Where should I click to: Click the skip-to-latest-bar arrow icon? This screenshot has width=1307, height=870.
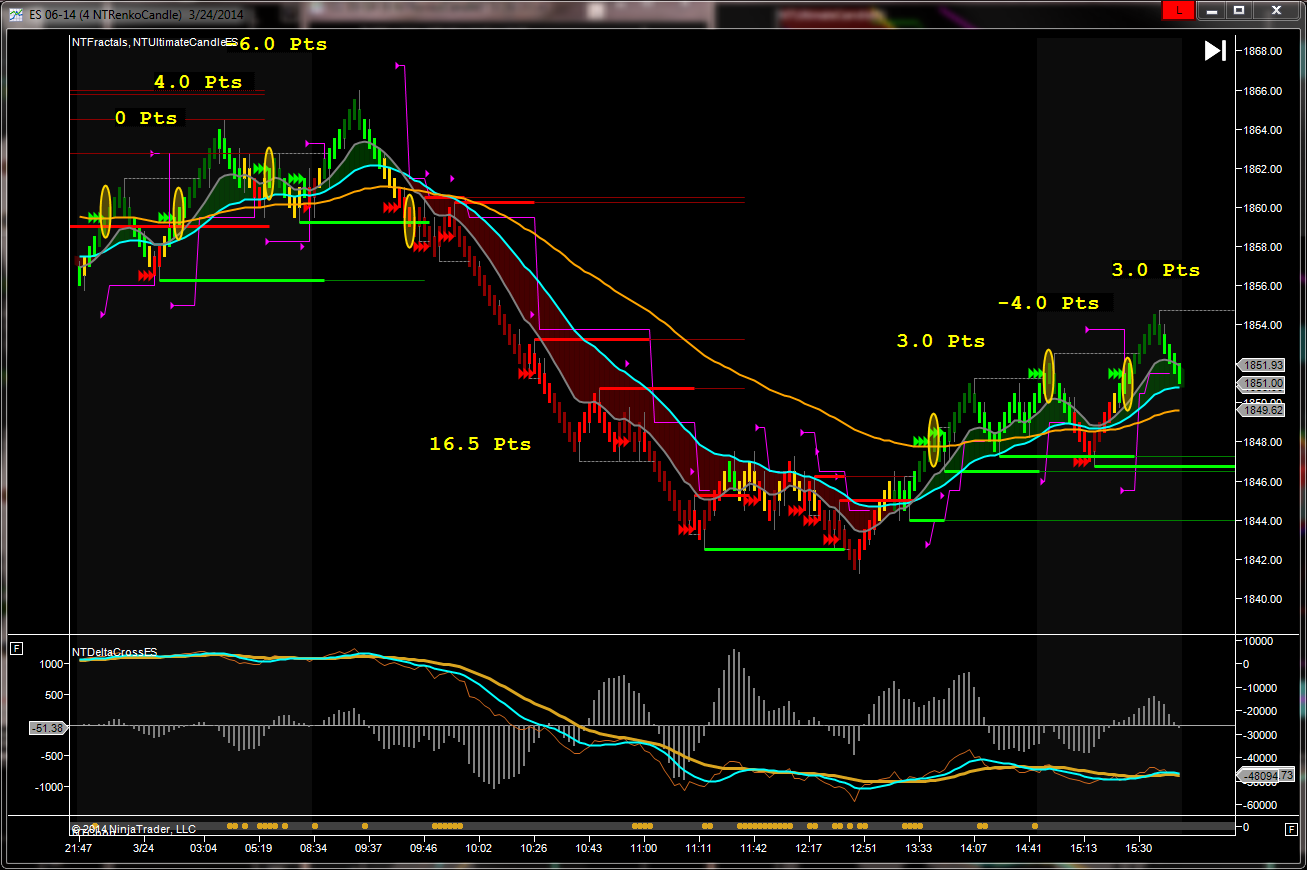(x=1215, y=51)
